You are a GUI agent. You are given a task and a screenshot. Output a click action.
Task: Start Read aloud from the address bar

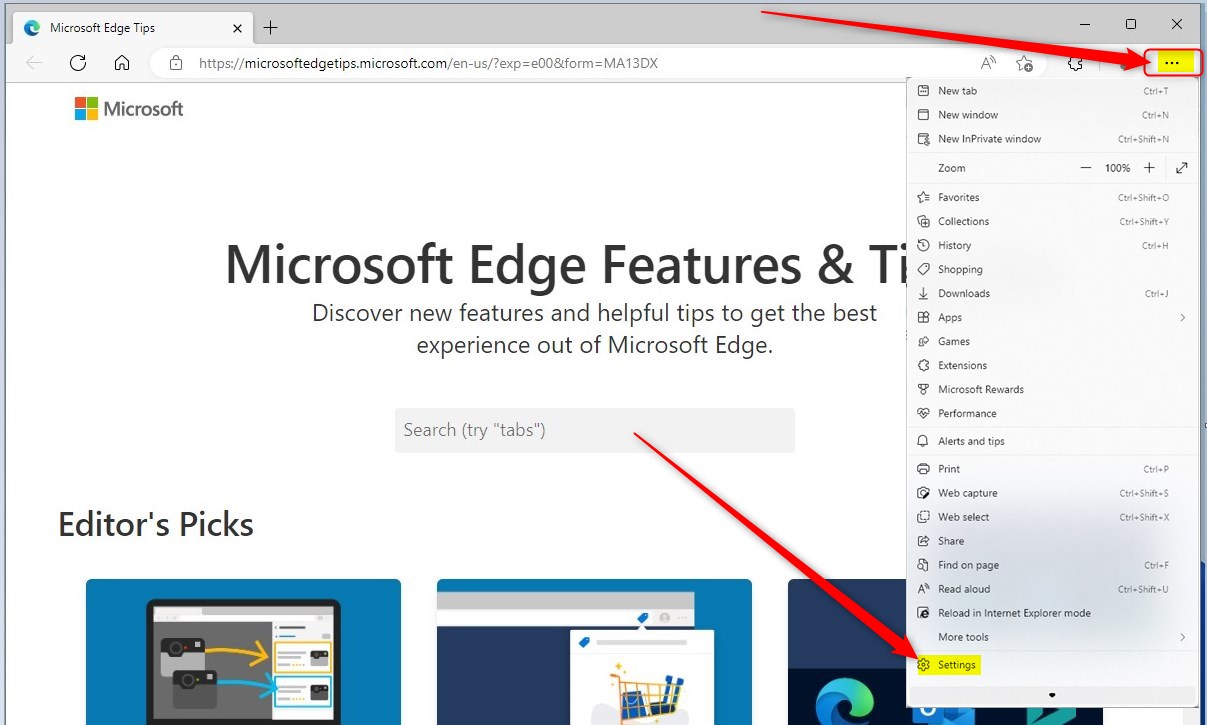pyautogui.click(x=988, y=62)
